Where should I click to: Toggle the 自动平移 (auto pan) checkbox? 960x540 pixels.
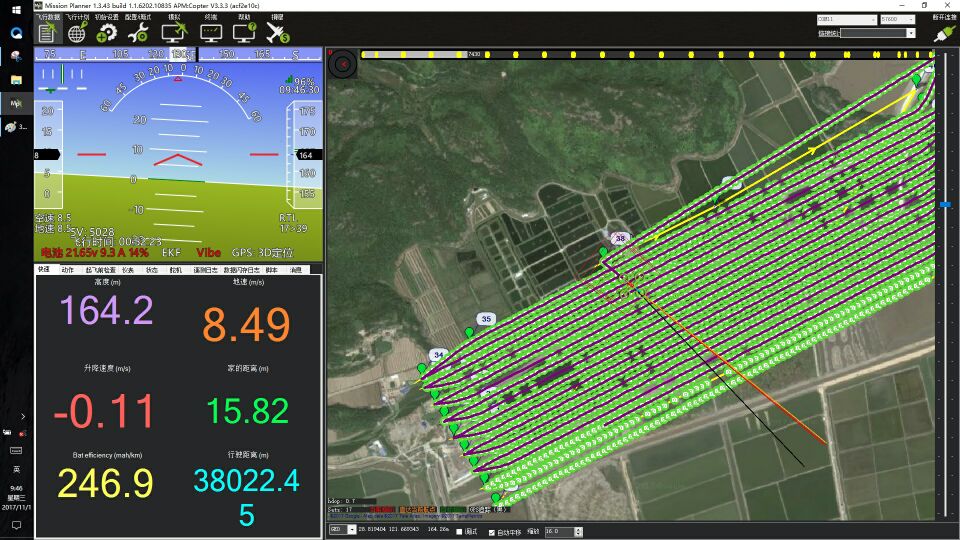click(492, 532)
